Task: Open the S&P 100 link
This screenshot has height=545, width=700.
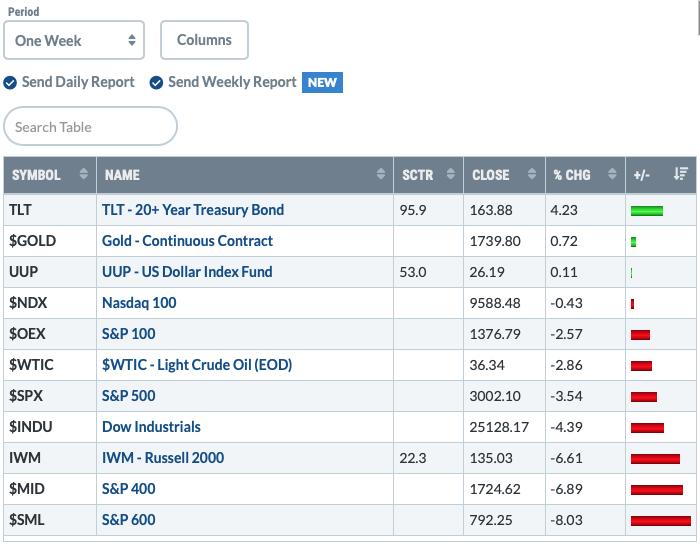Action: point(129,334)
